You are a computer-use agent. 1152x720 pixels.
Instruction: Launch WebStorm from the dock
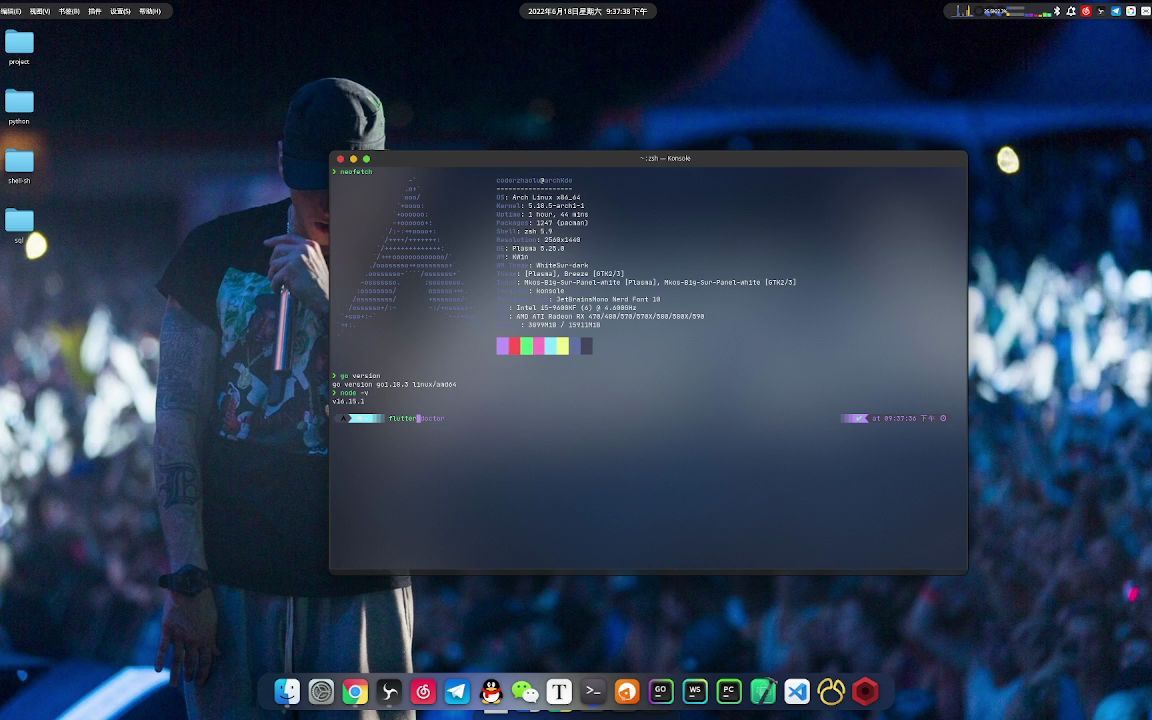click(695, 691)
